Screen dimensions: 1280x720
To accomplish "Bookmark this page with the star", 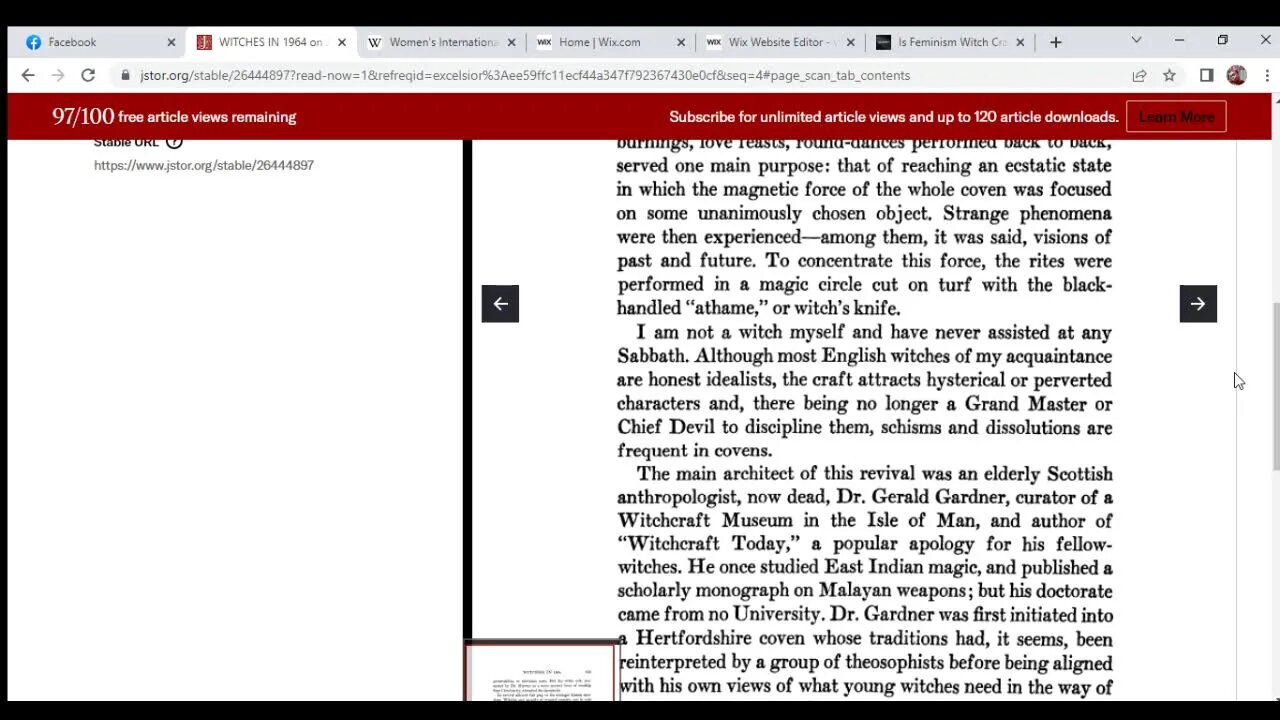I will pos(1169,75).
